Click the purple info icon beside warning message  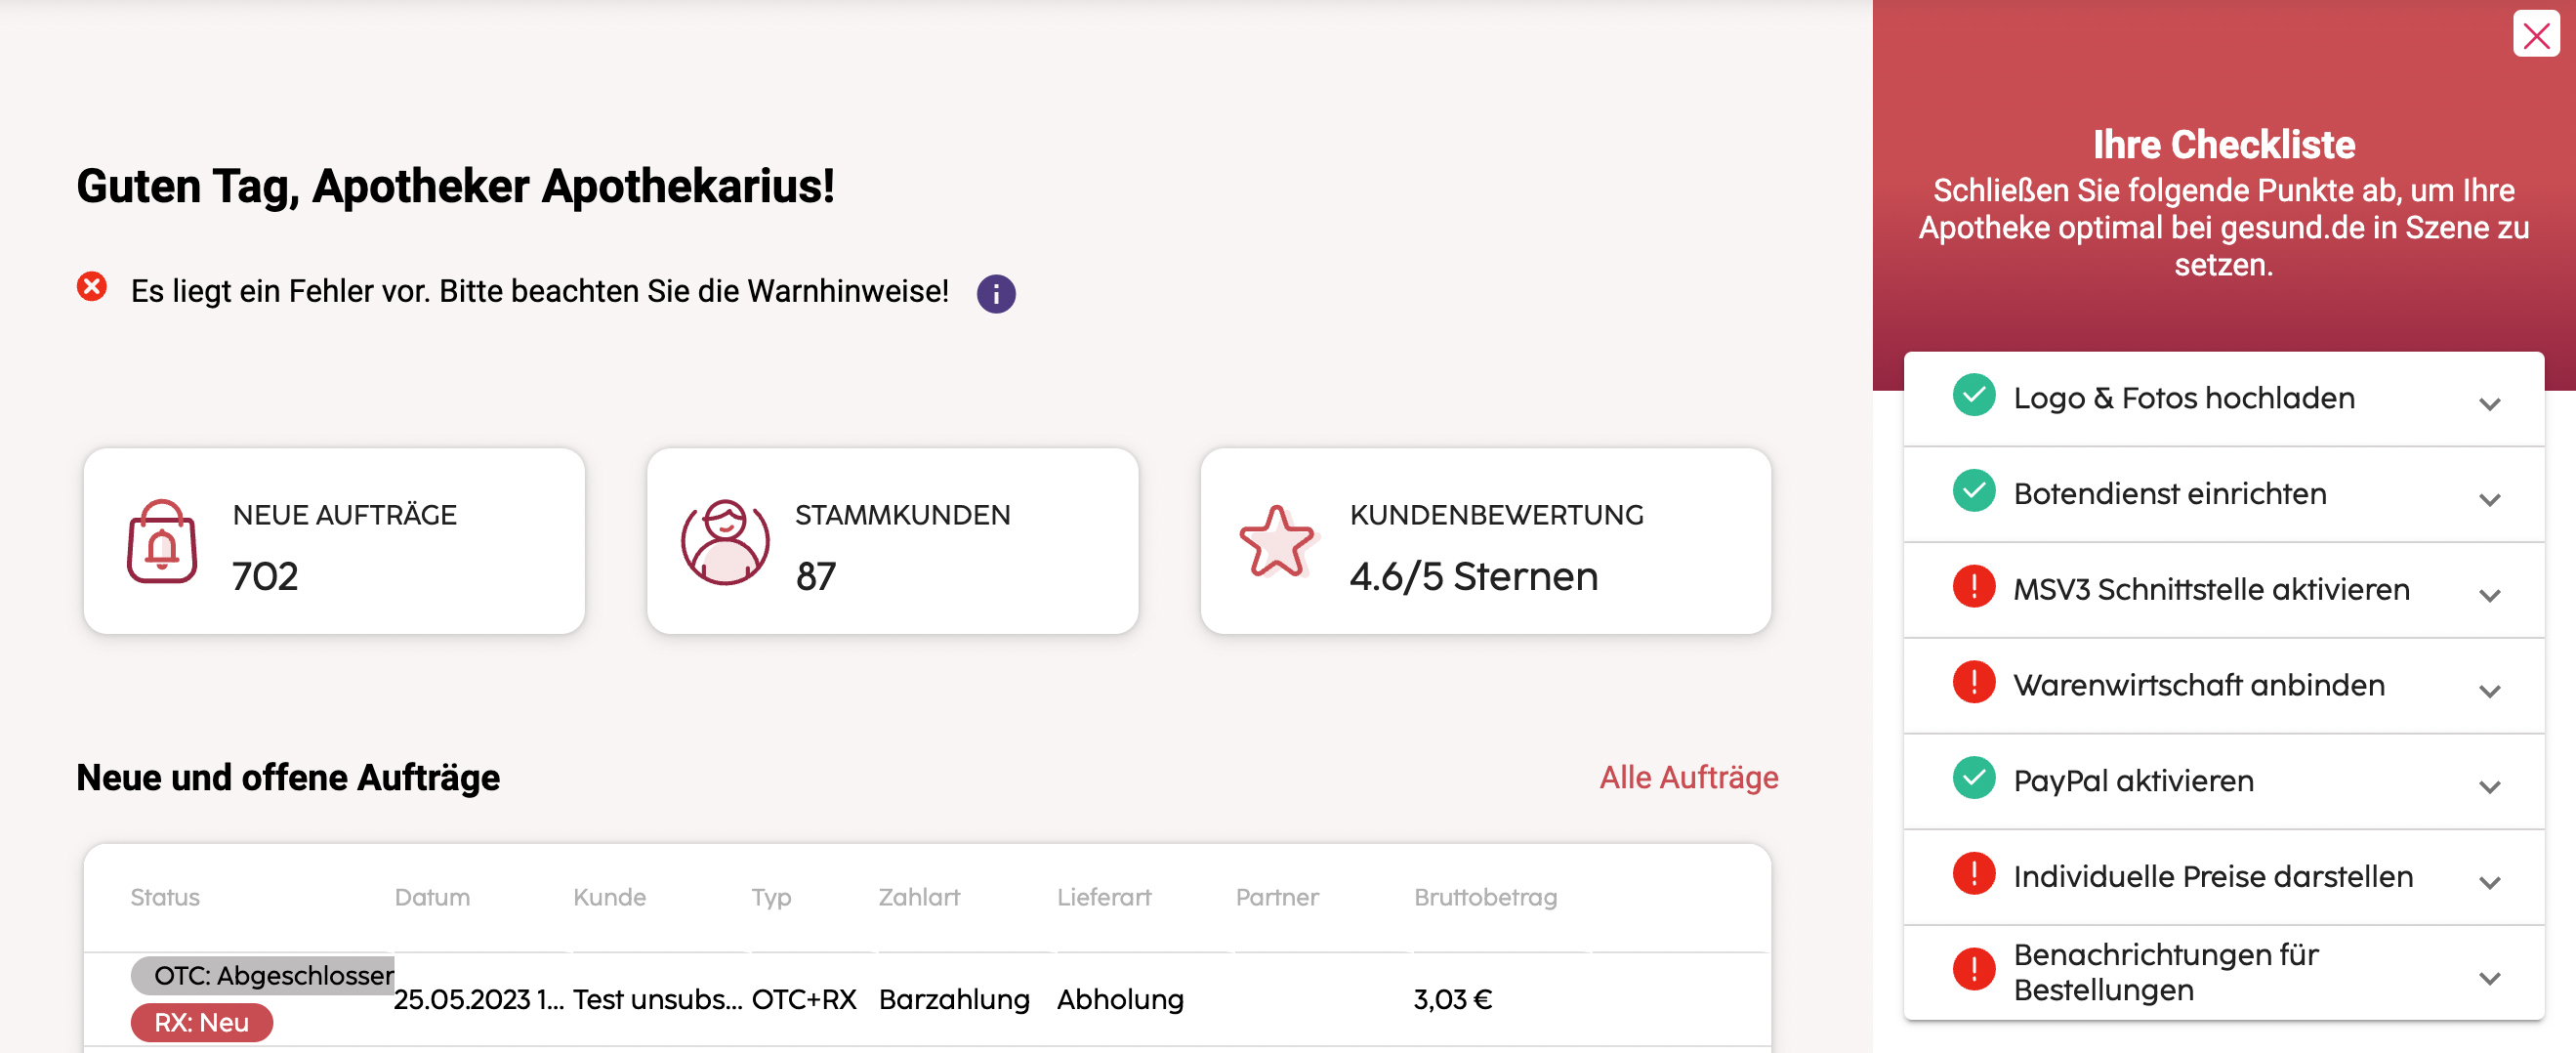pos(995,293)
